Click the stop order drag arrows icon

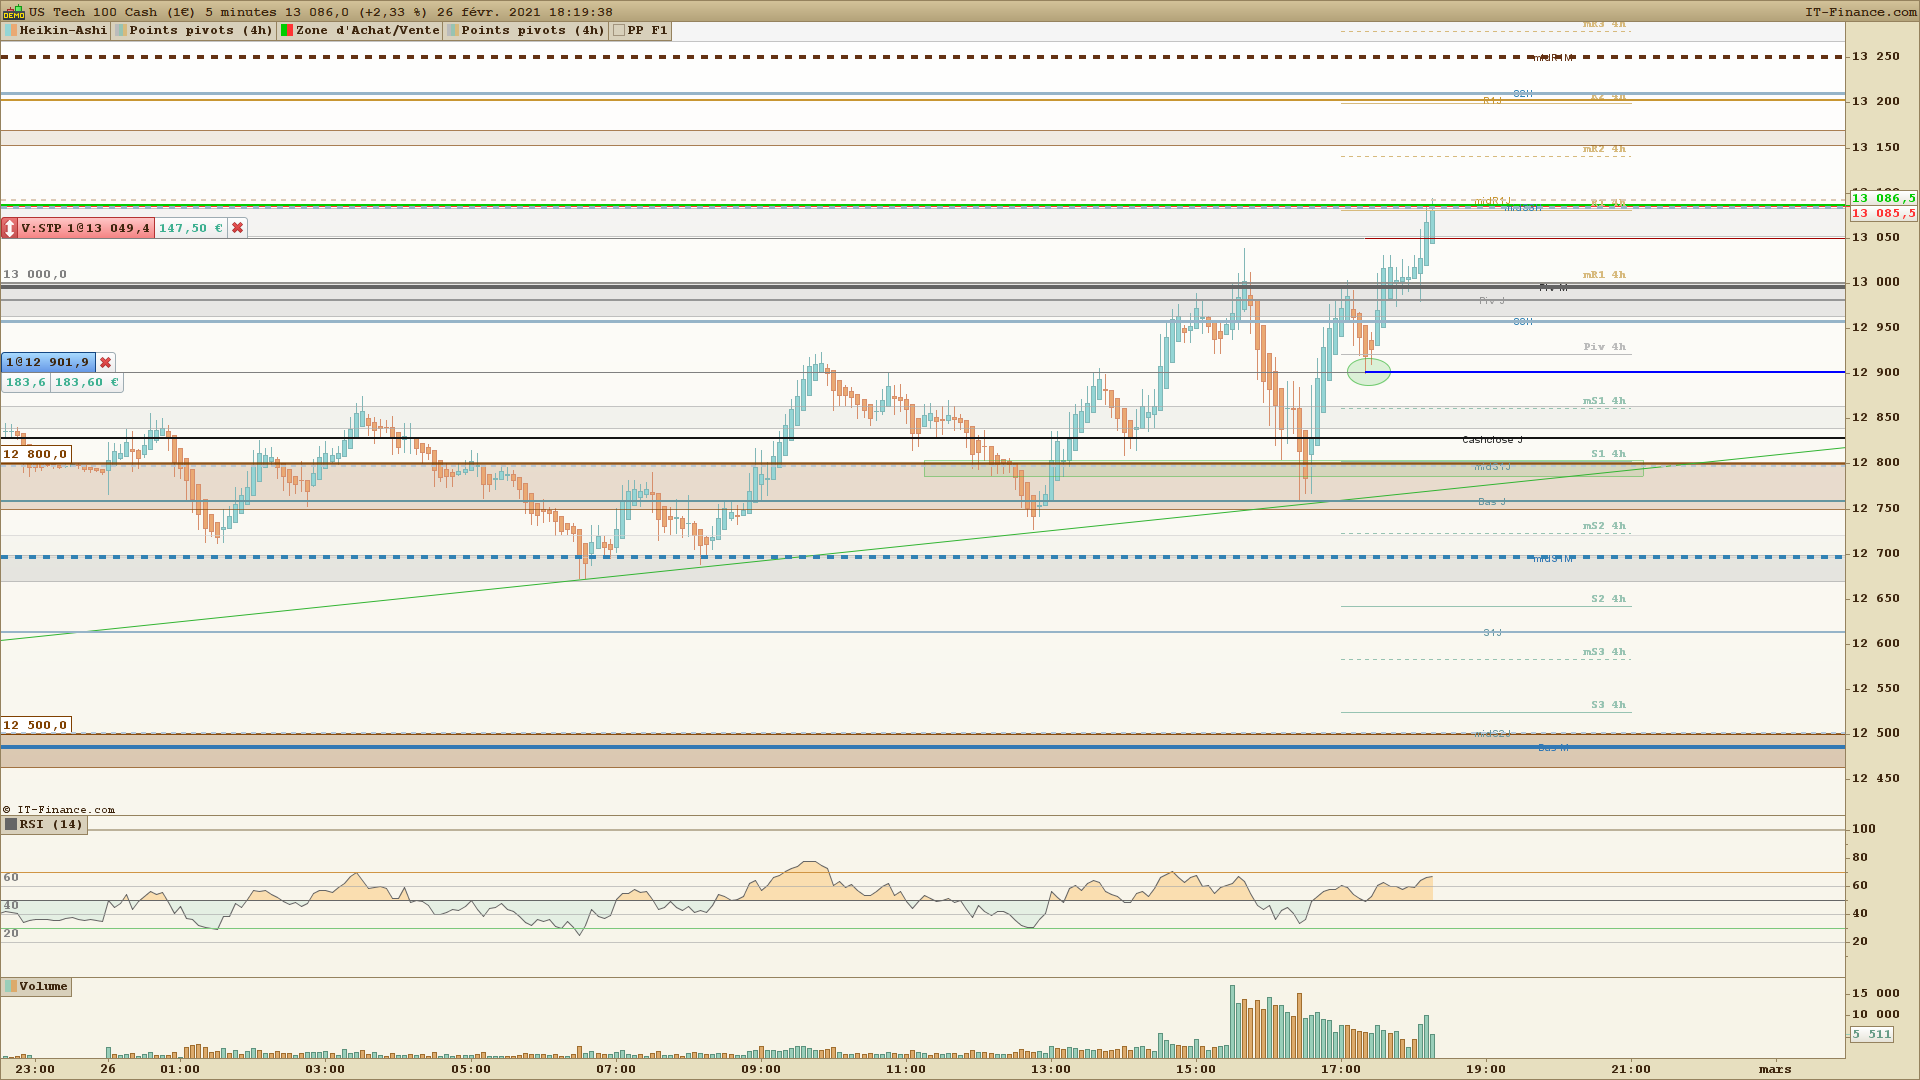10,228
